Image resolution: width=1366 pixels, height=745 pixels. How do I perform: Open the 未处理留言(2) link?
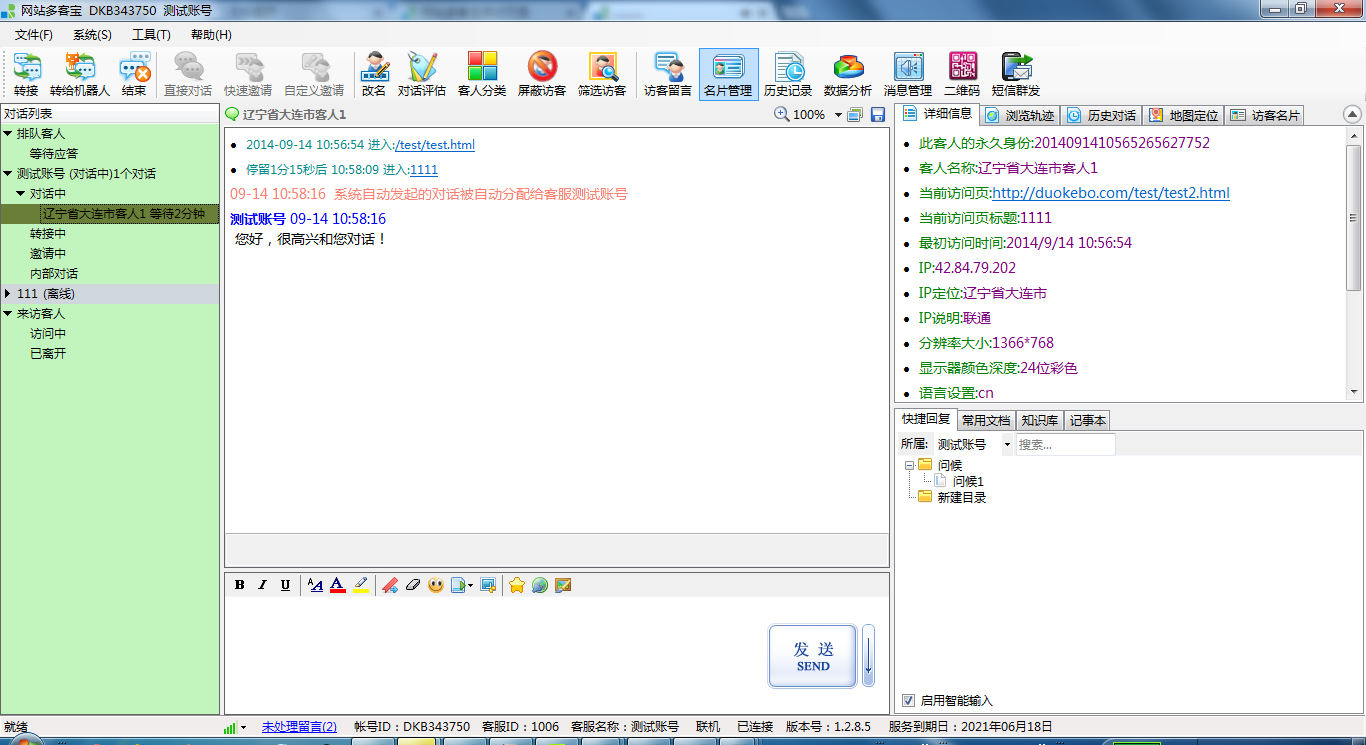(299, 727)
